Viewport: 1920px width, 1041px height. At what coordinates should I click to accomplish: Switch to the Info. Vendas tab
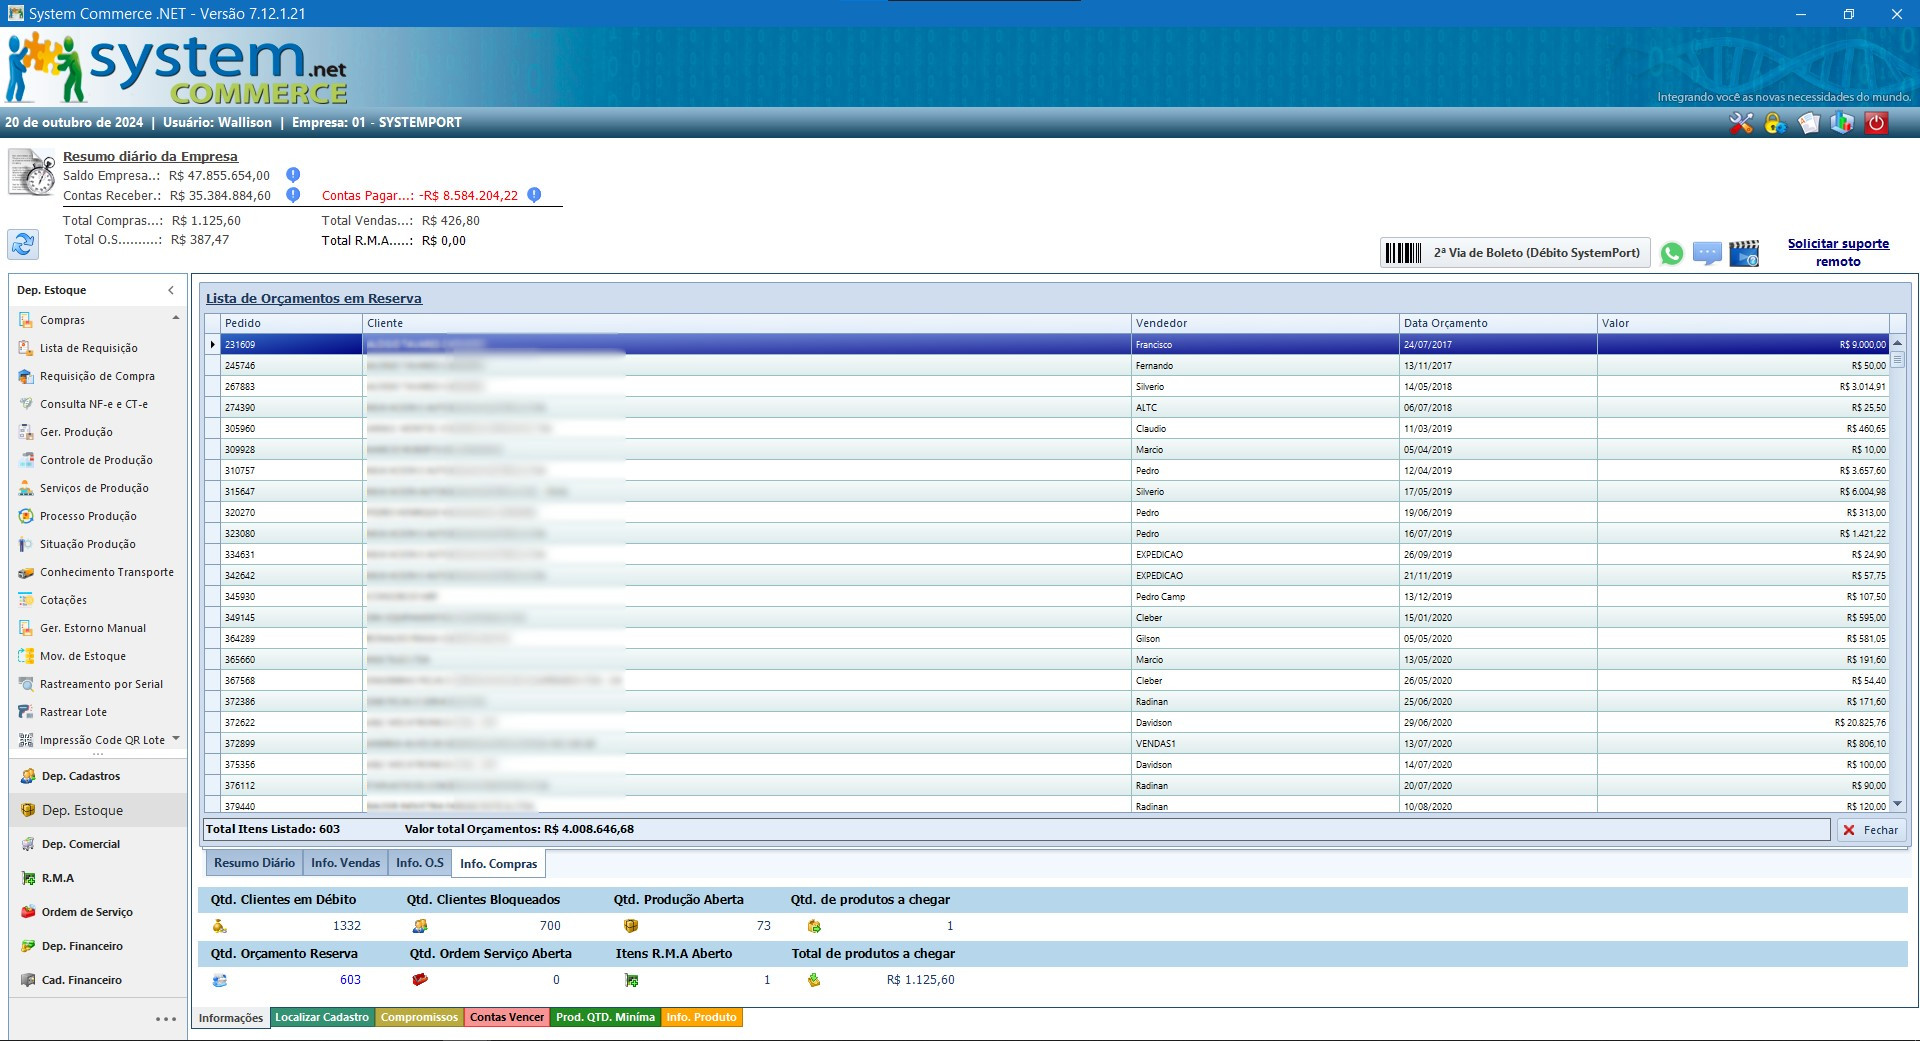pyautogui.click(x=345, y=863)
